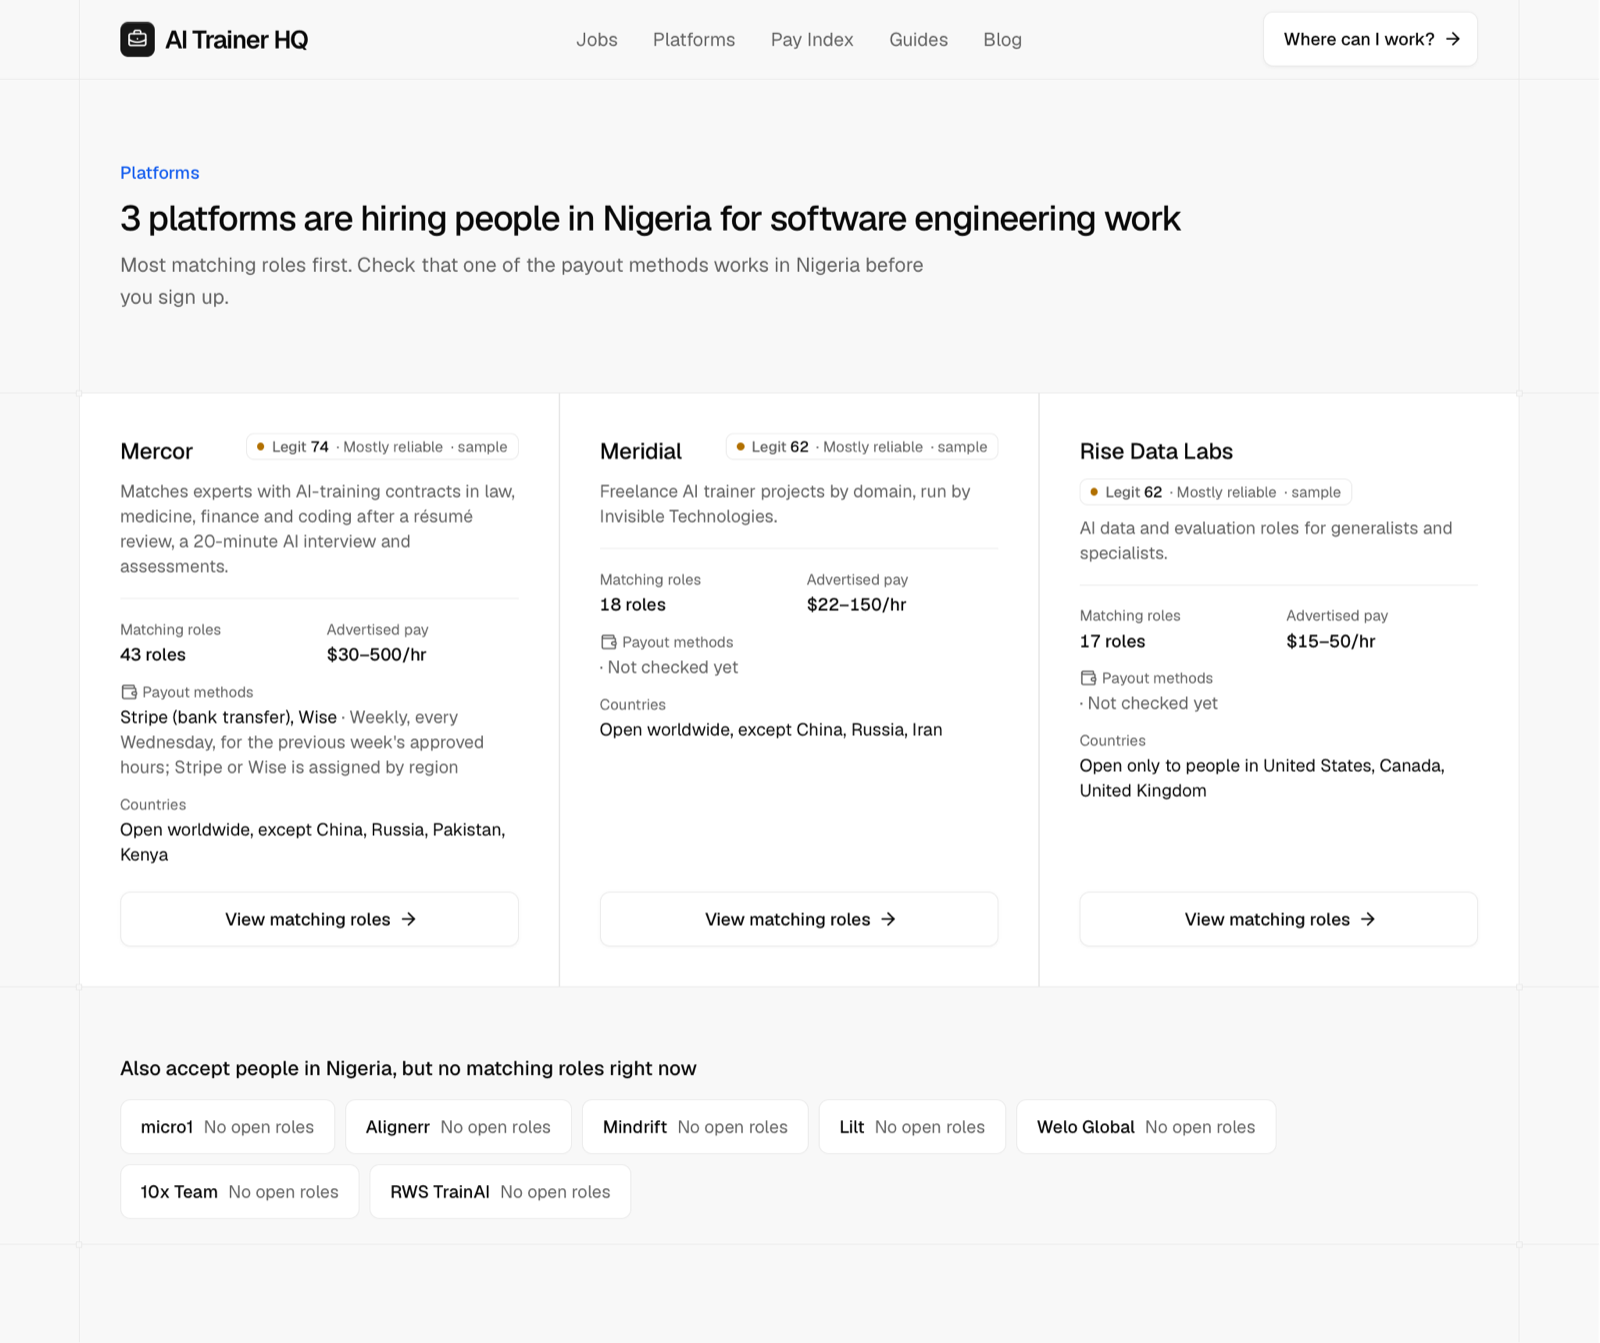Click the wallet icon beside Rise Data Labs' Payout methods
This screenshot has height=1343, width=1600.
point(1088,678)
